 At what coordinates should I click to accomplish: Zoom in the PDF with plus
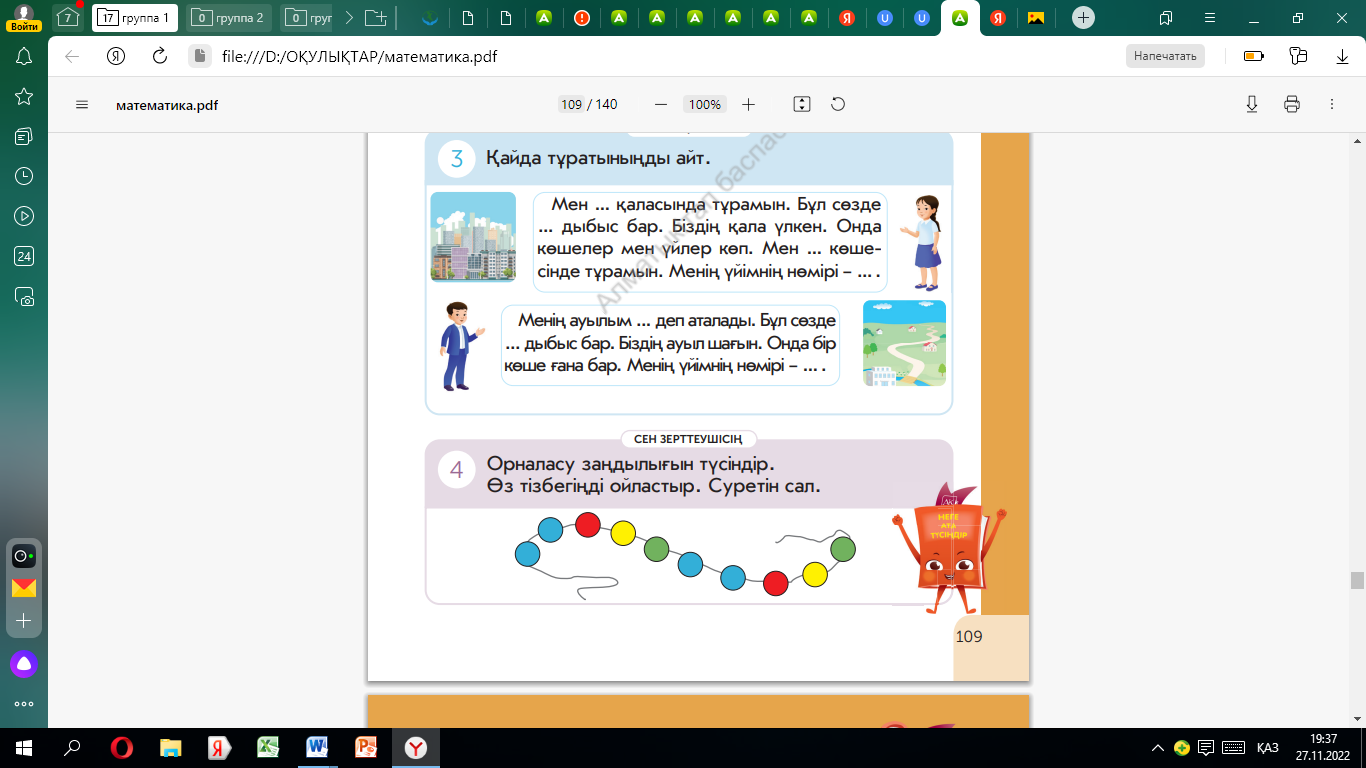coord(748,104)
